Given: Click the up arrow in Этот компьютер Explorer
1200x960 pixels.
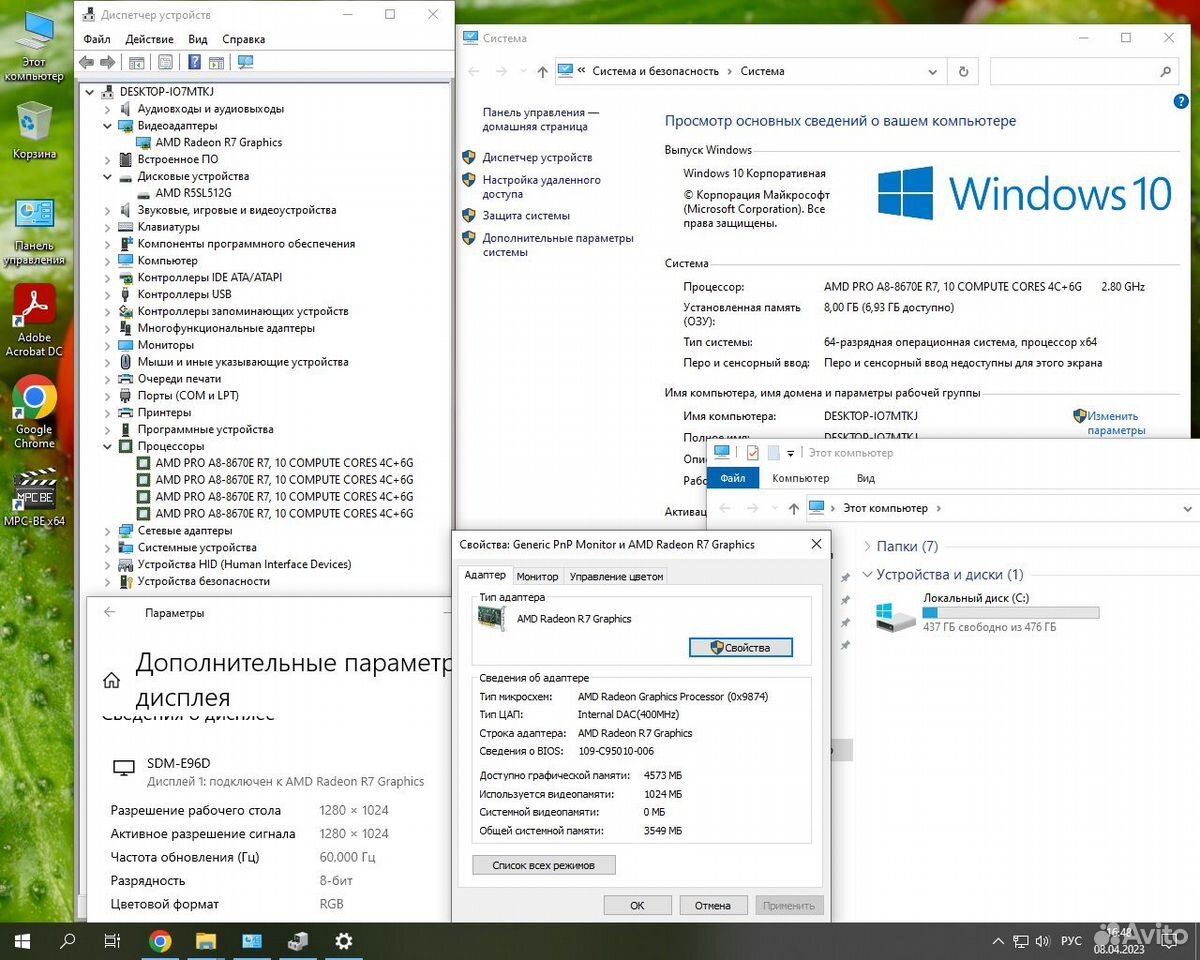Looking at the screenshot, I should [x=793, y=508].
